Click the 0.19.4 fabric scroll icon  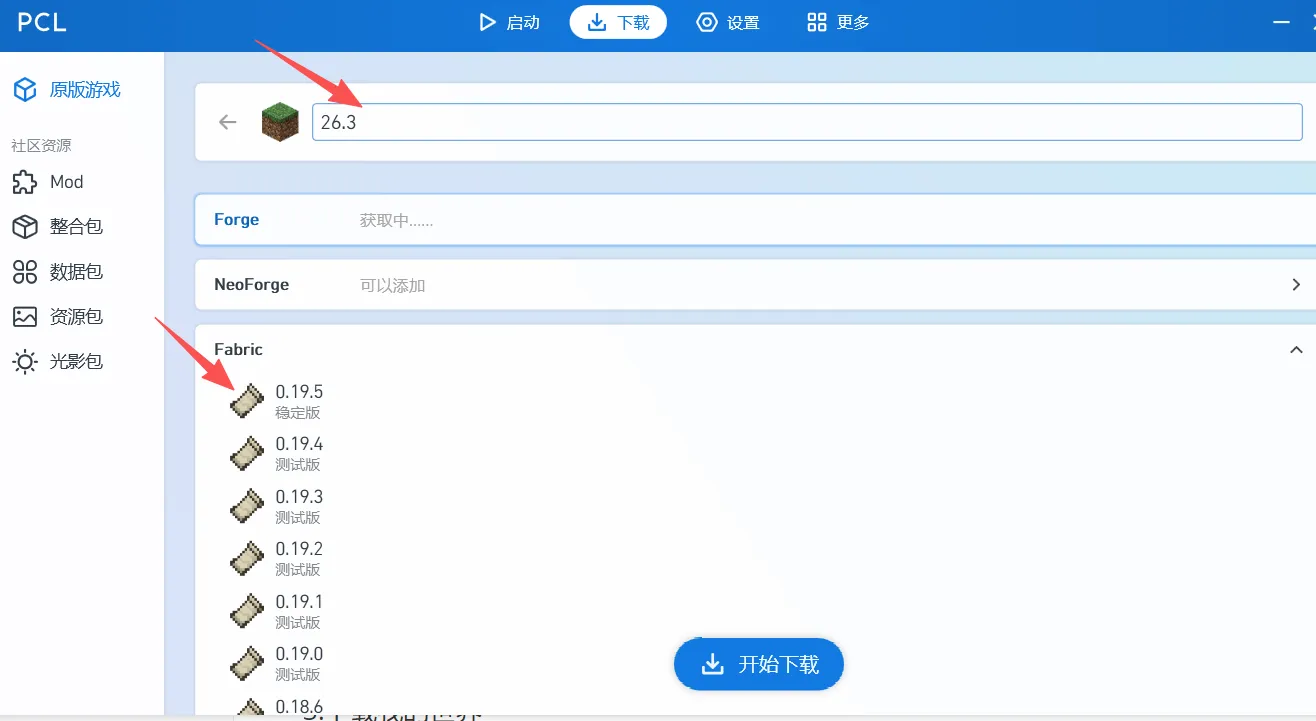[247, 453]
